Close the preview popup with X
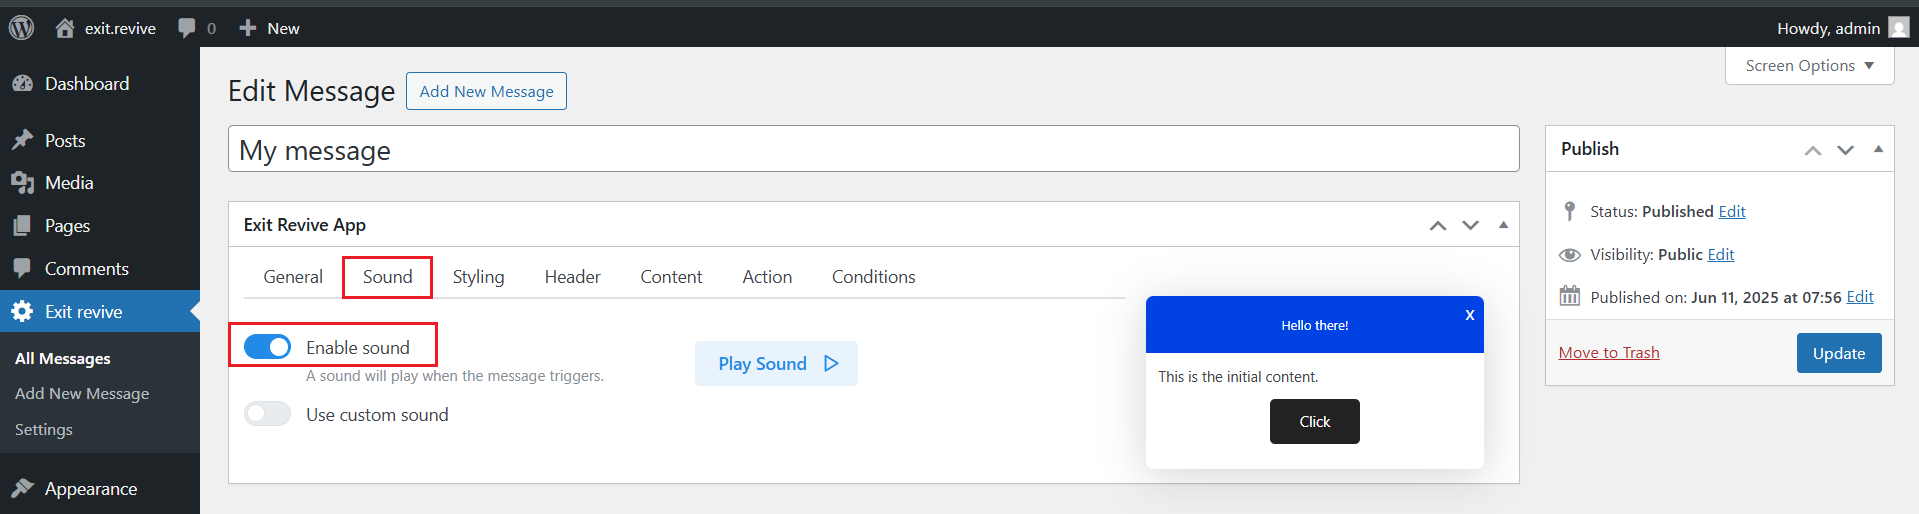Viewport: 1919px width, 514px height. pyautogui.click(x=1469, y=315)
